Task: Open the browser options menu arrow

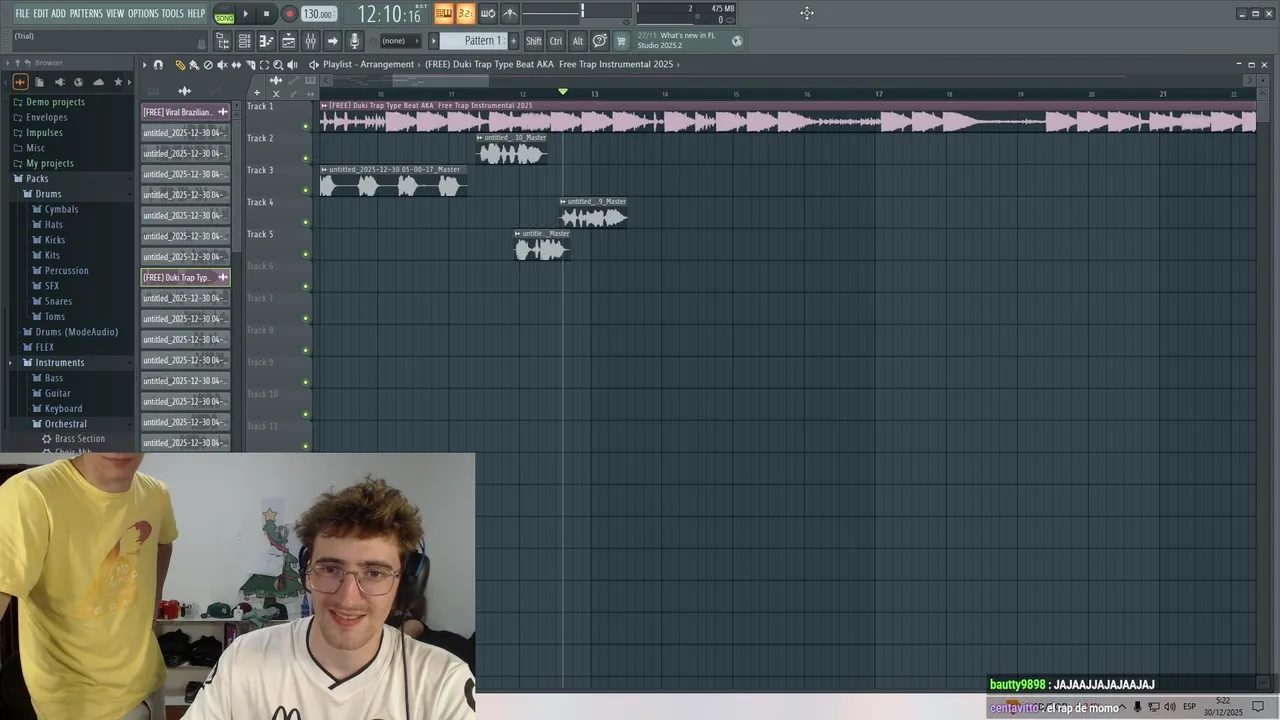Action: tap(7, 63)
